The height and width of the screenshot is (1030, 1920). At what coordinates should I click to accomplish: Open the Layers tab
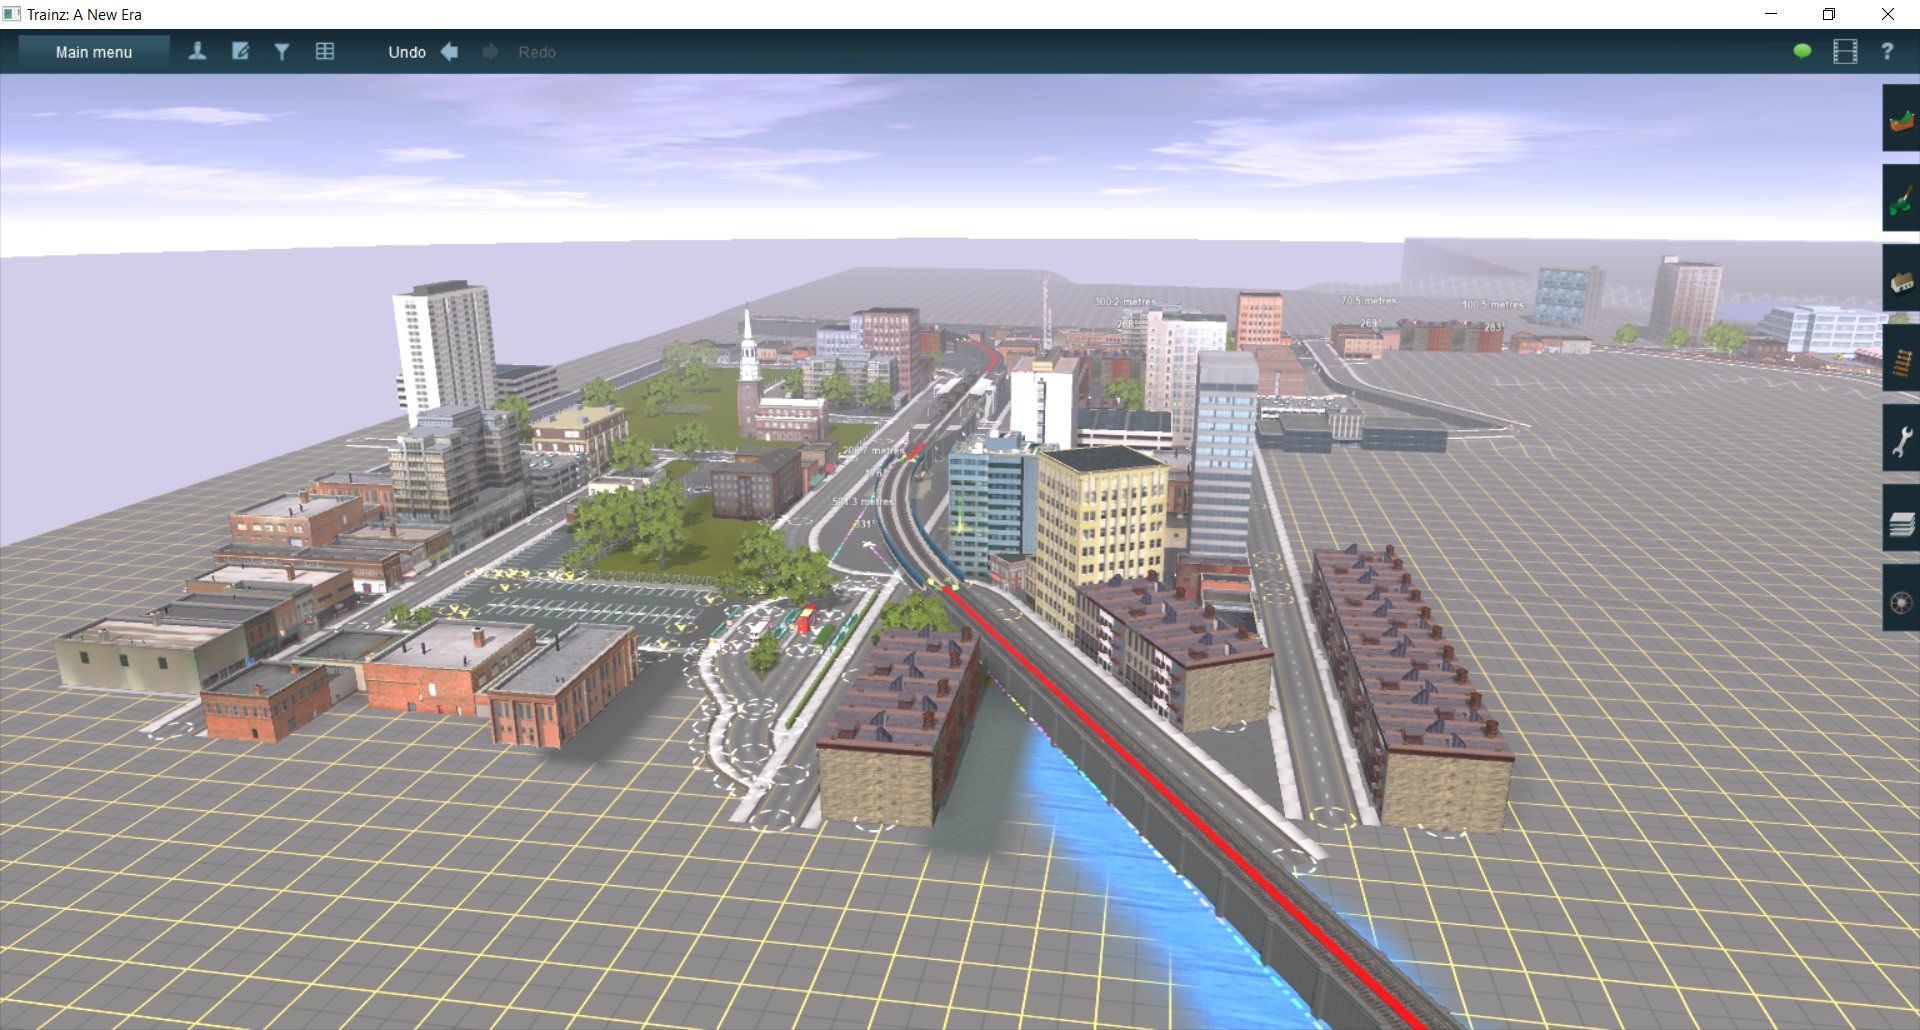pyautogui.click(x=1901, y=519)
